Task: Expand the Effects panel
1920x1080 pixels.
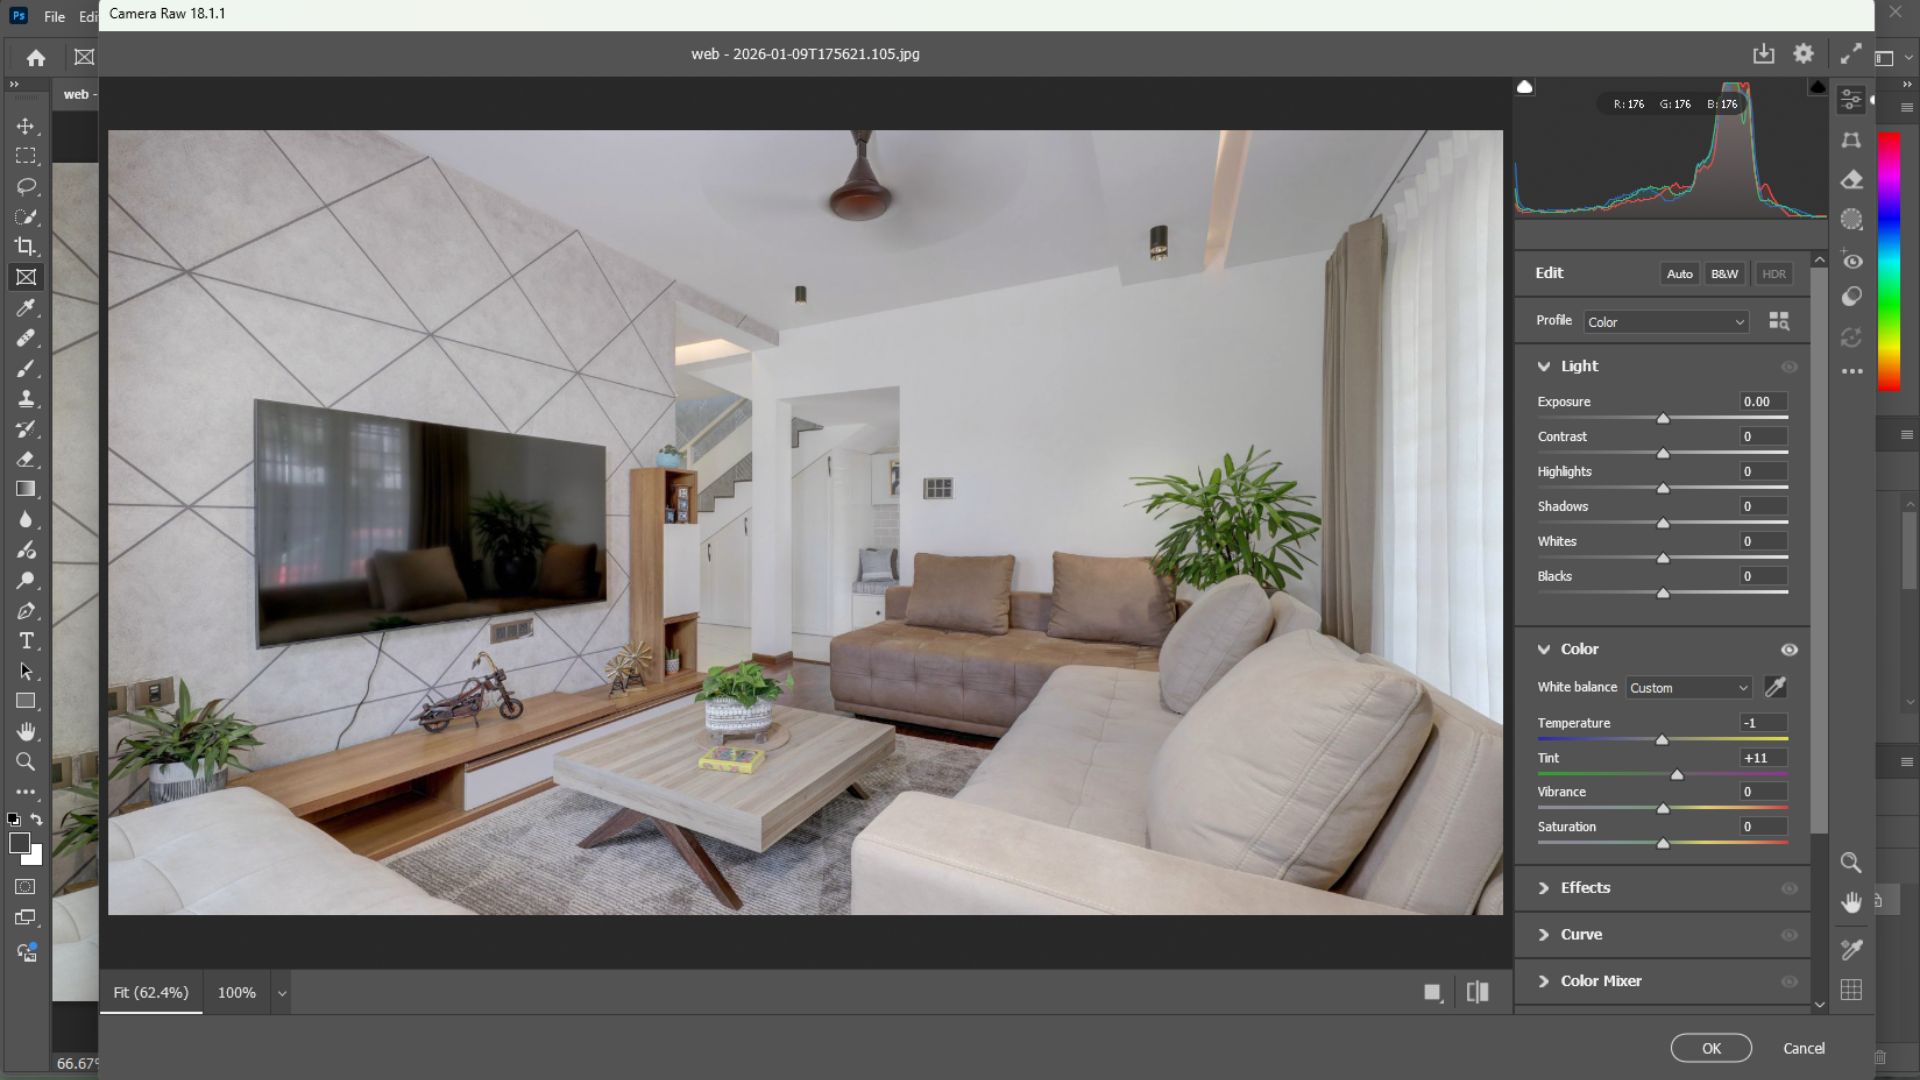Action: tap(1586, 888)
